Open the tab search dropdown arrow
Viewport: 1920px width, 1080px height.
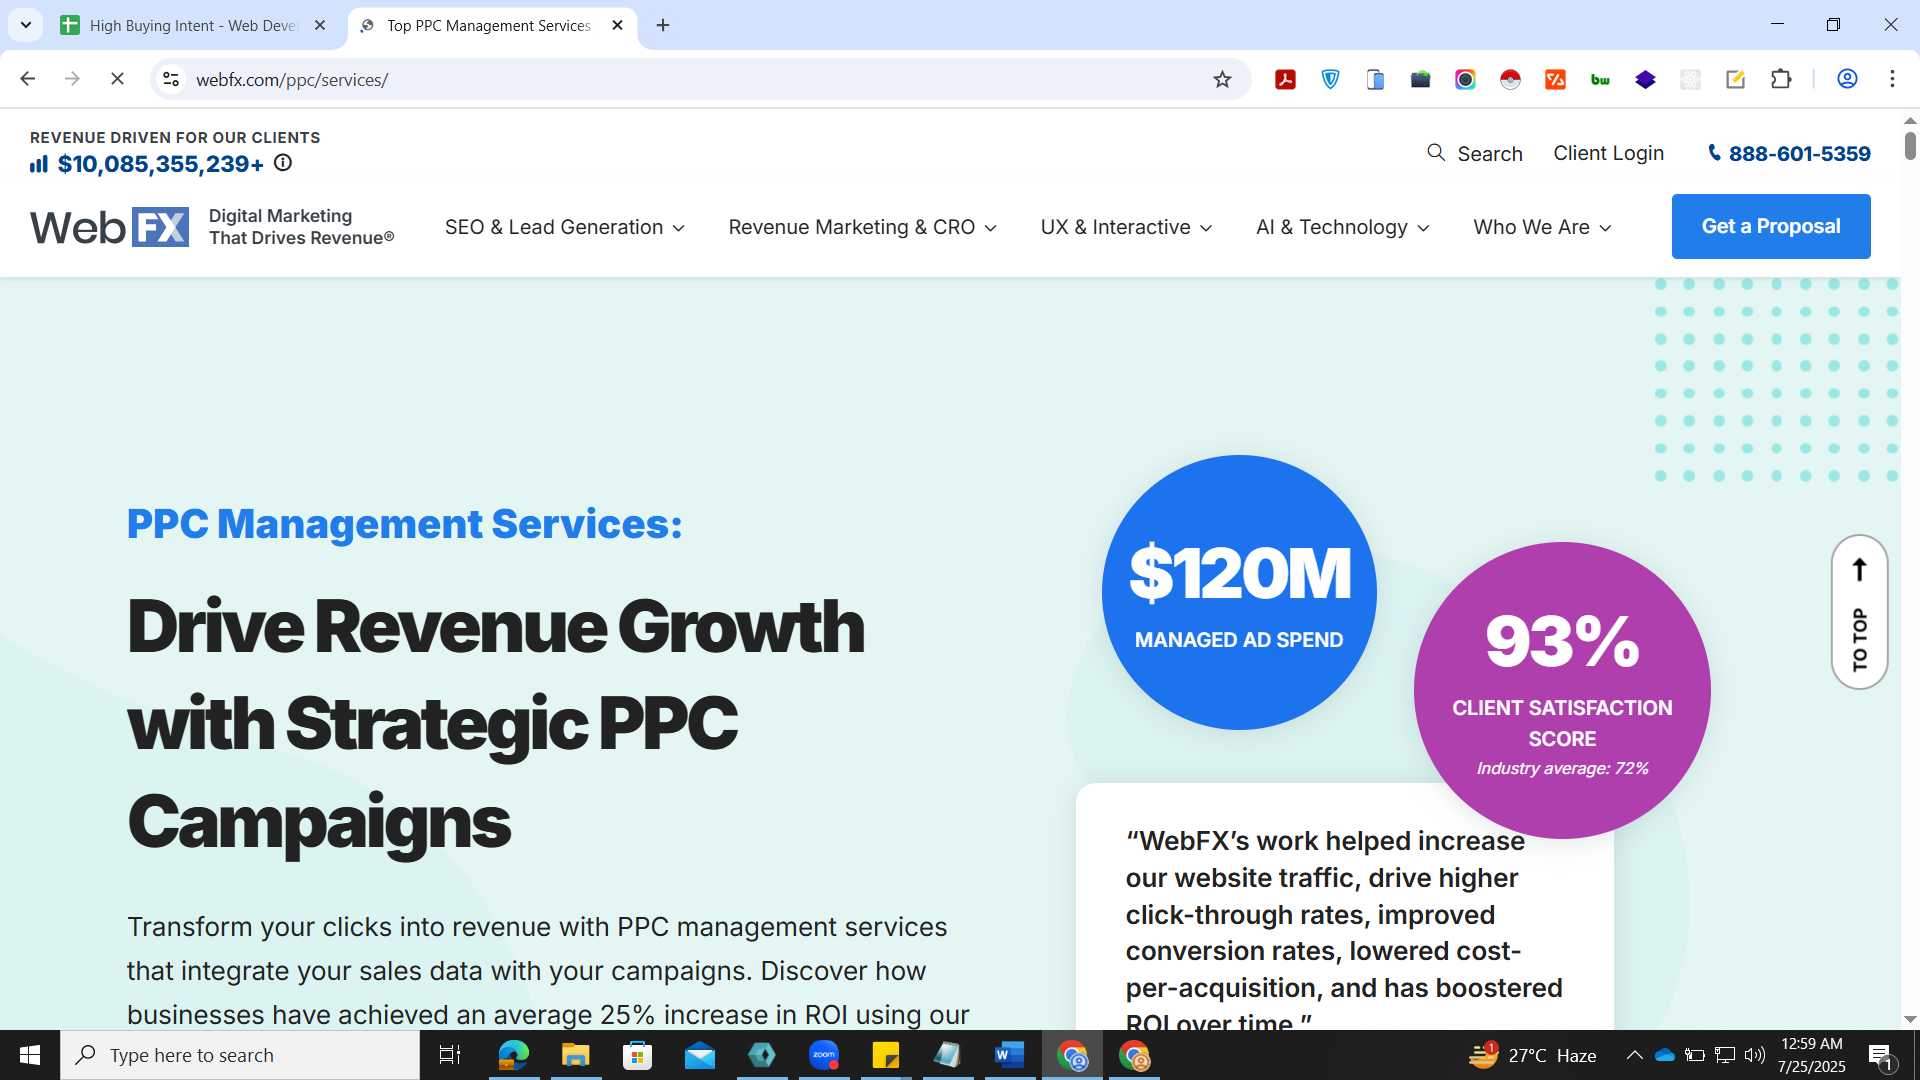[26, 25]
